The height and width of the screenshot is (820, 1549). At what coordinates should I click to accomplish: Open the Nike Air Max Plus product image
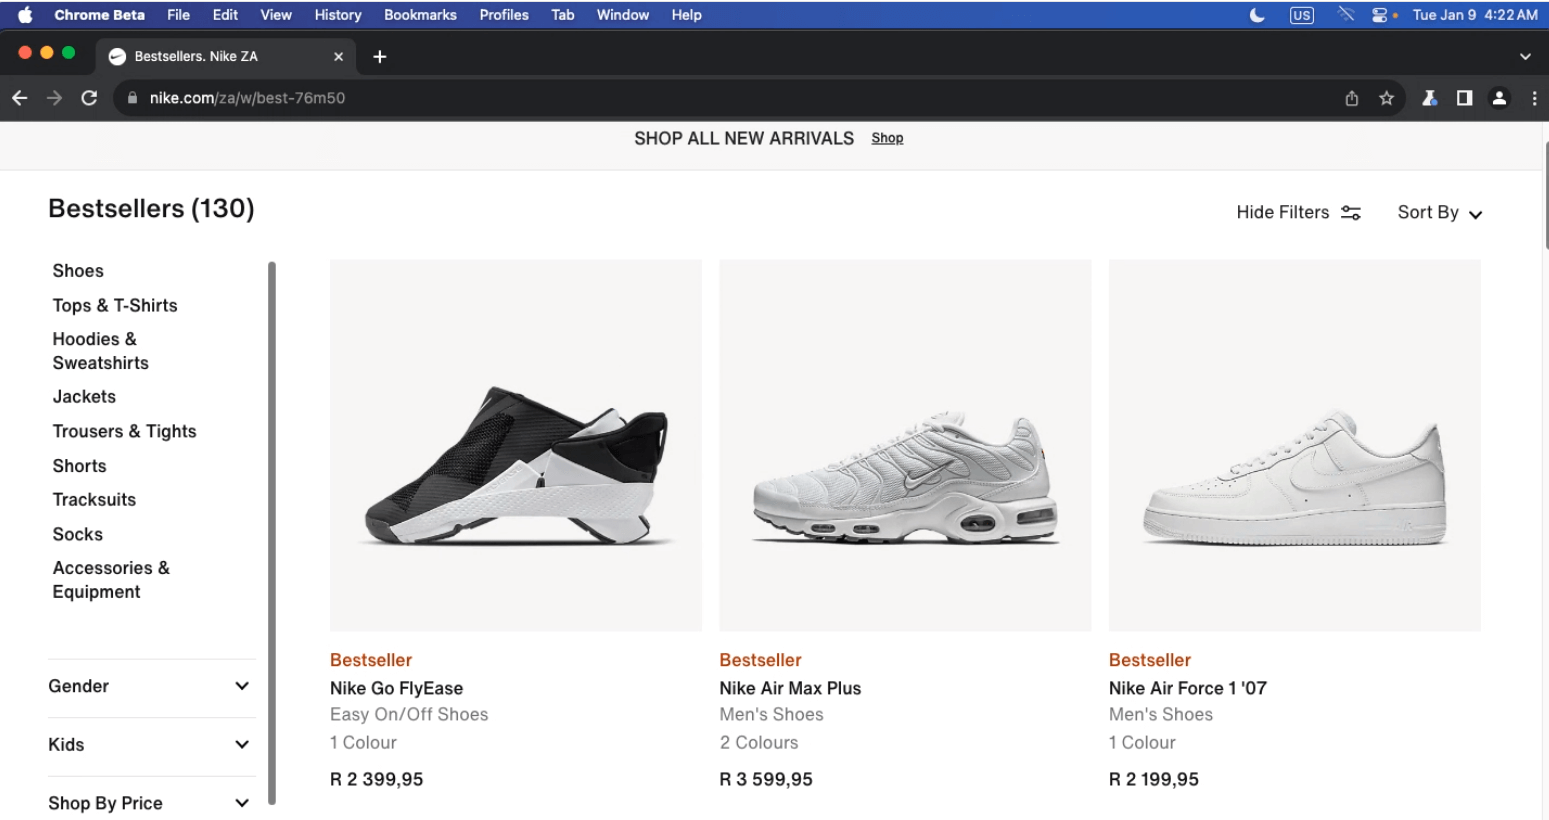click(x=905, y=446)
